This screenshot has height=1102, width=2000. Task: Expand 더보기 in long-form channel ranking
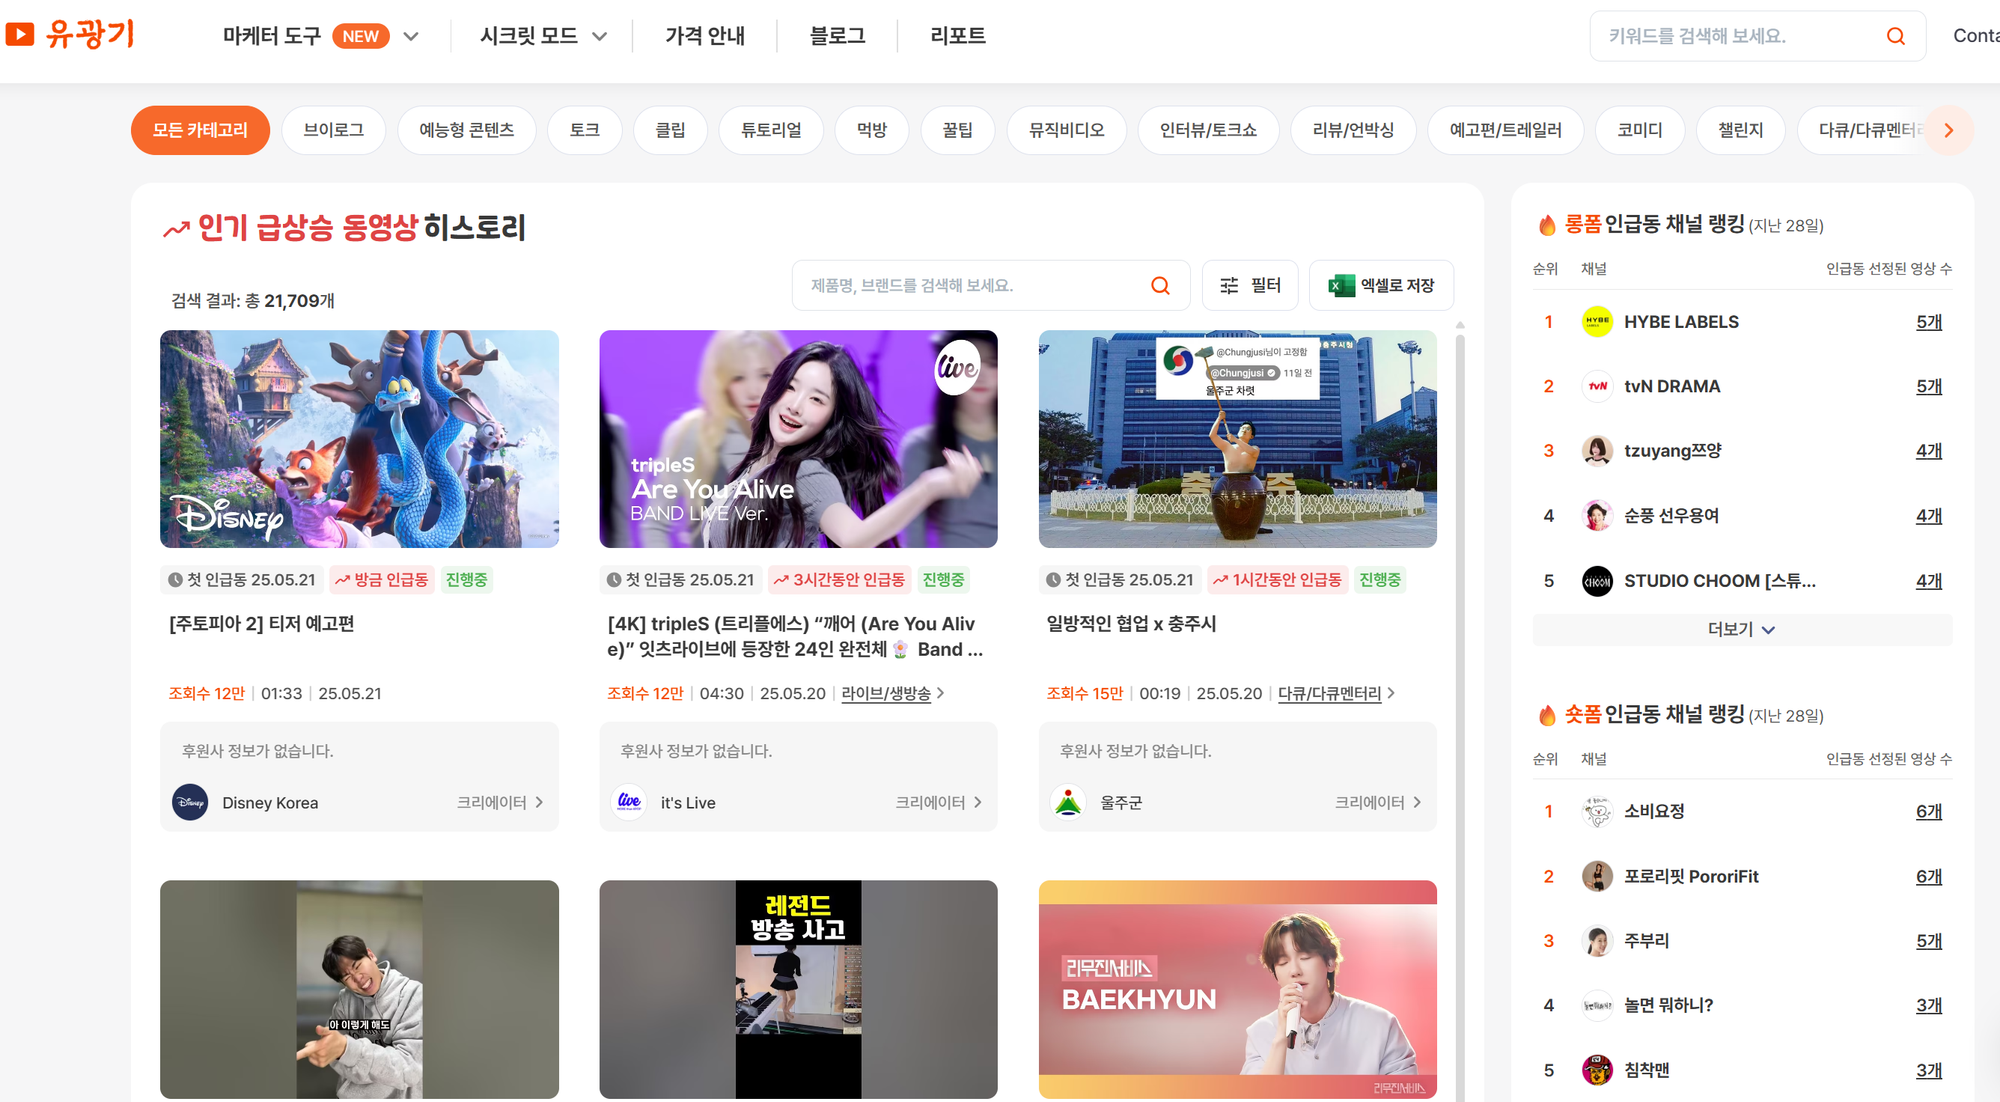tap(1742, 629)
